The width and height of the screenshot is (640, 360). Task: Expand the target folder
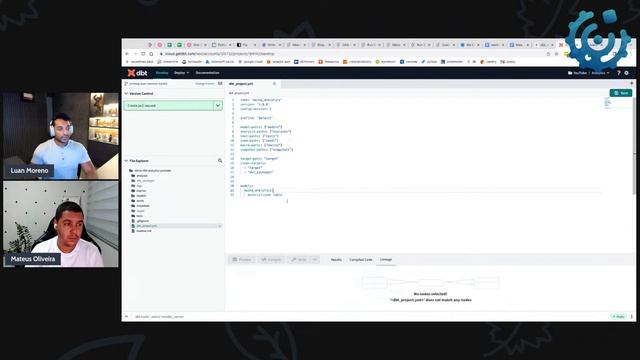138,211
